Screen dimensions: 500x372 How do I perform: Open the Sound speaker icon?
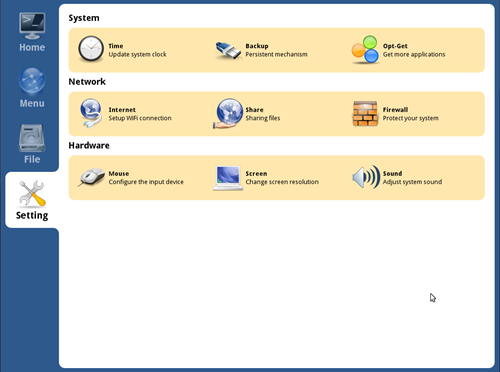(366, 177)
